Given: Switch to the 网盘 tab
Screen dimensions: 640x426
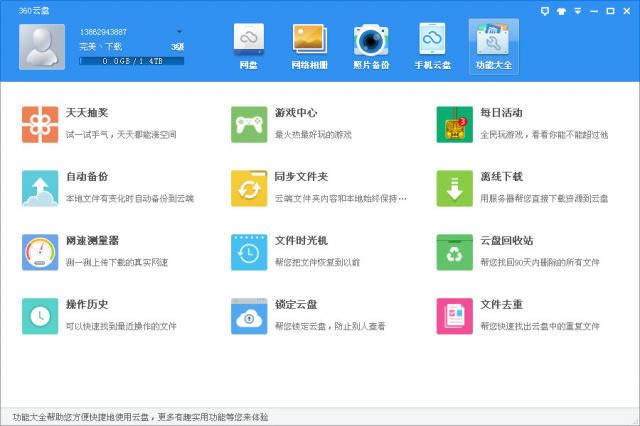Looking at the screenshot, I should point(249,47).
